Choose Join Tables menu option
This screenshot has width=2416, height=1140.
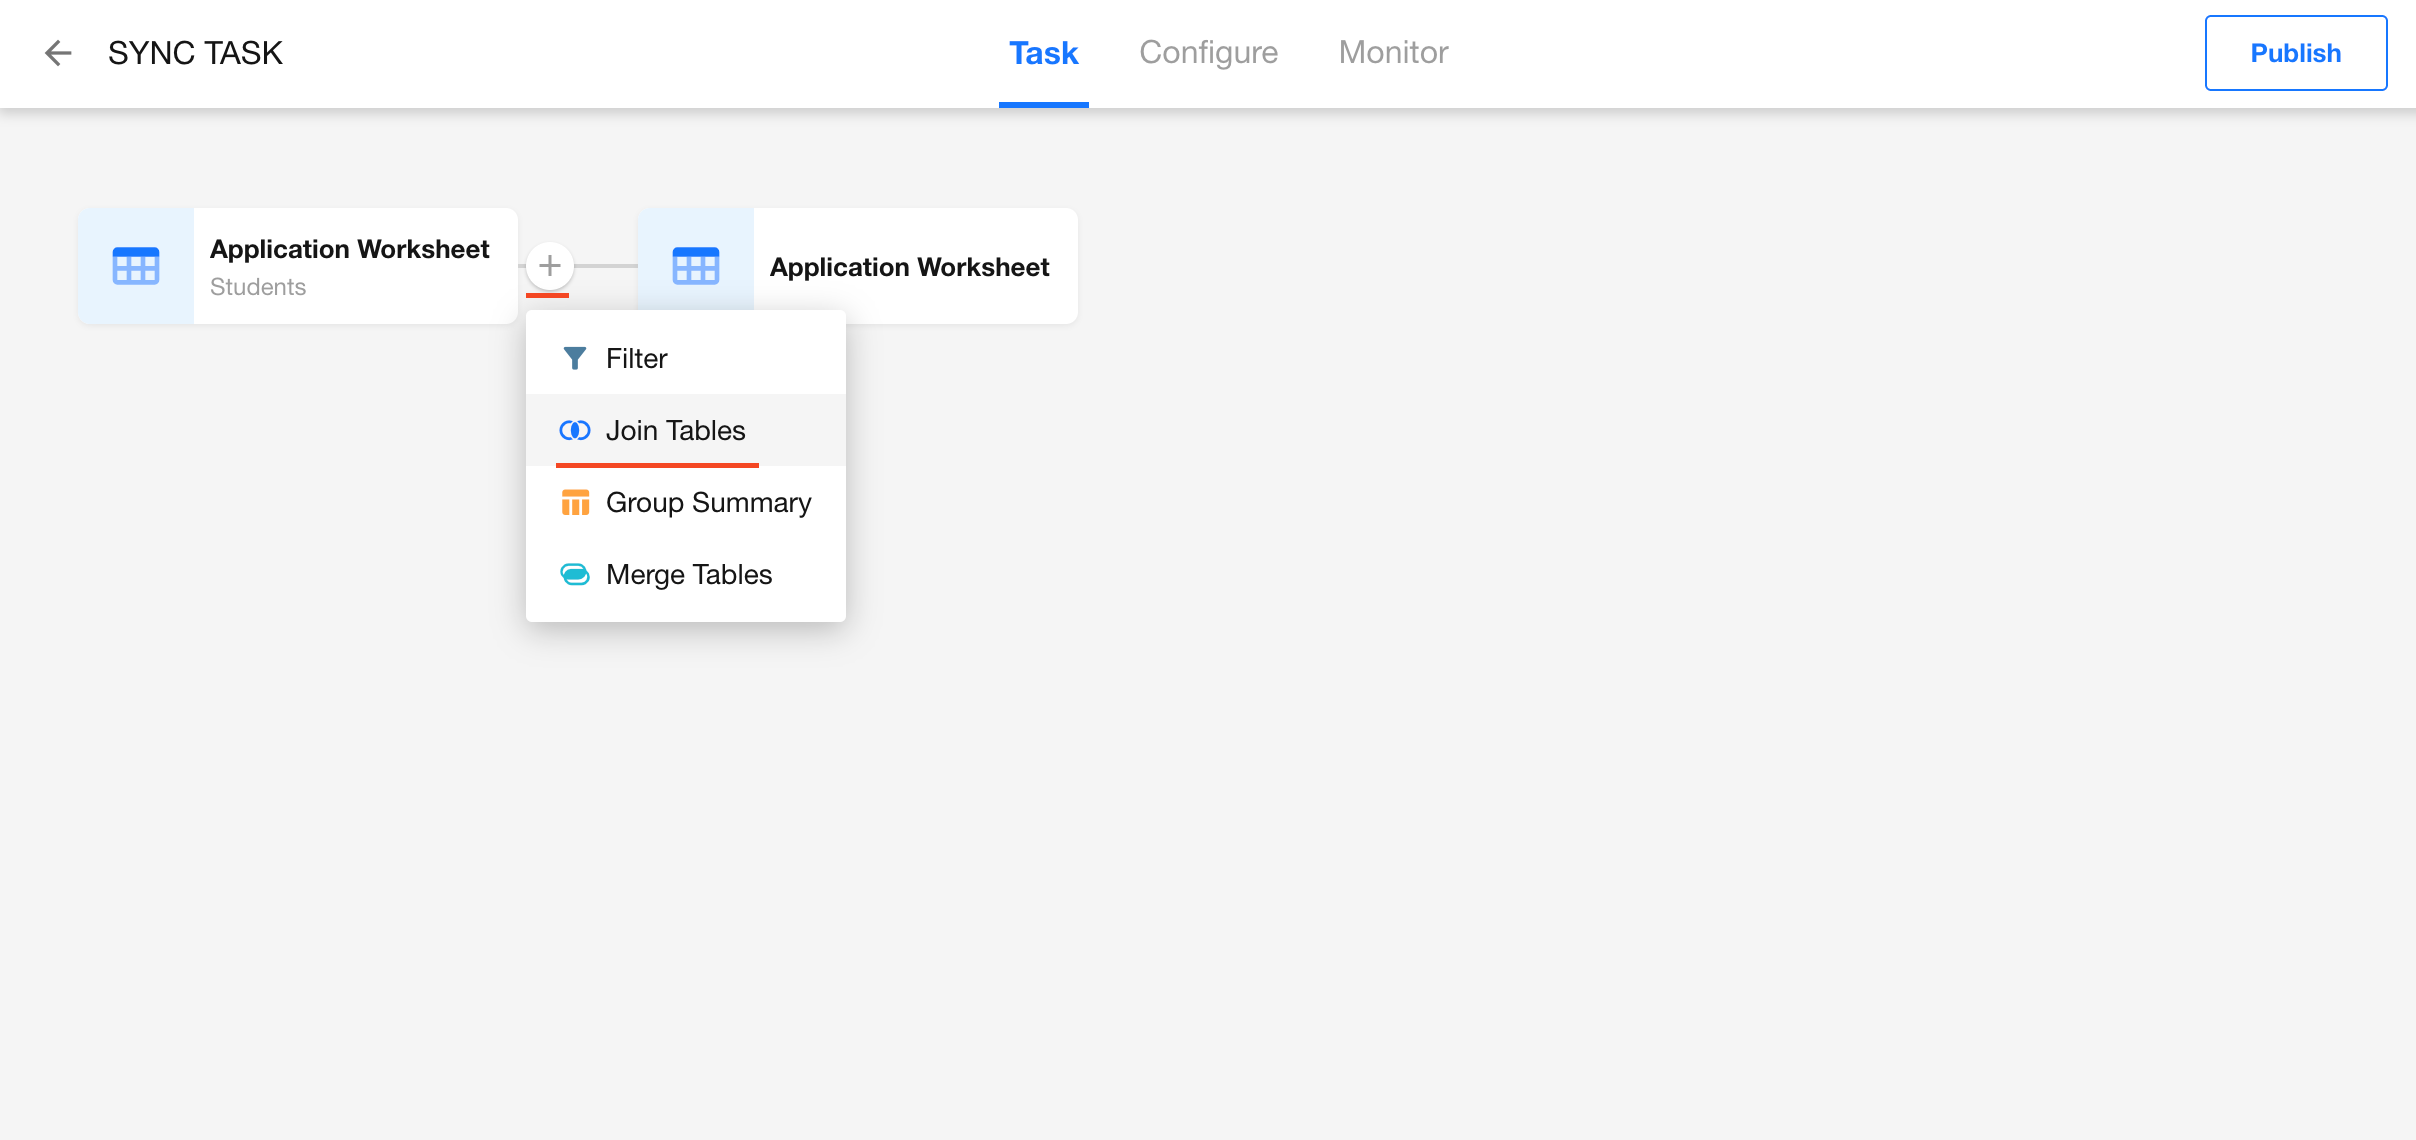676,430
